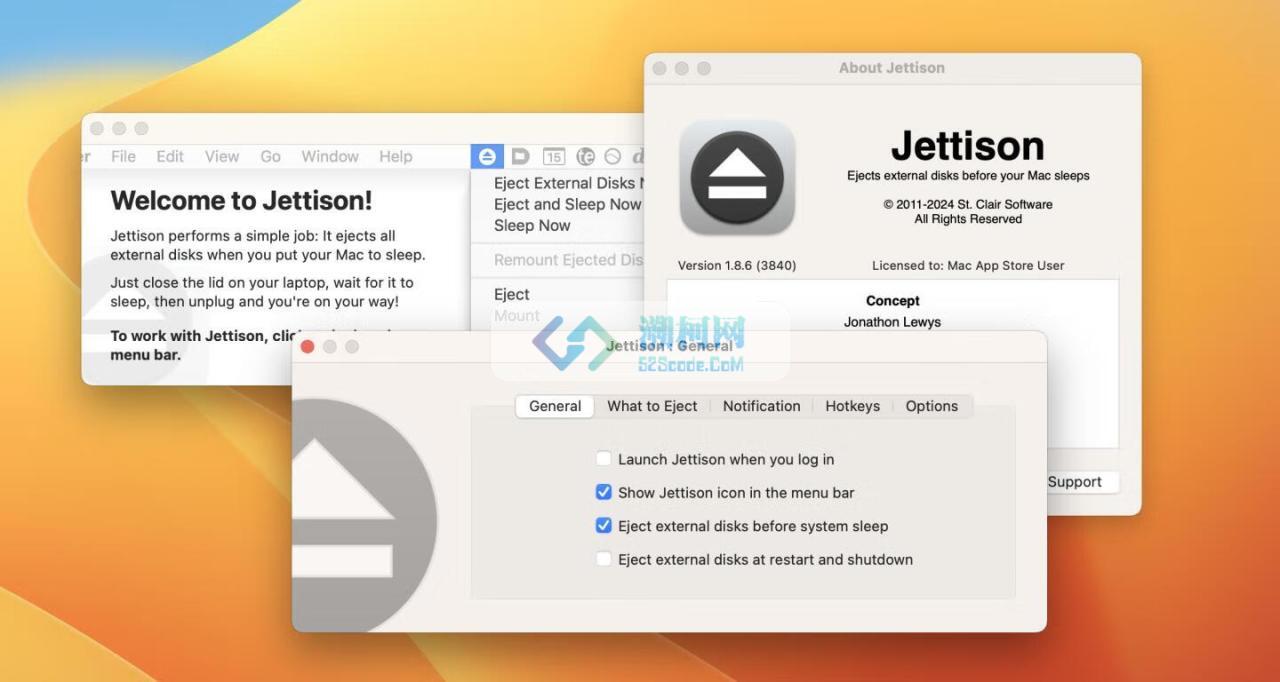Open the Window menu

(330, 156)
